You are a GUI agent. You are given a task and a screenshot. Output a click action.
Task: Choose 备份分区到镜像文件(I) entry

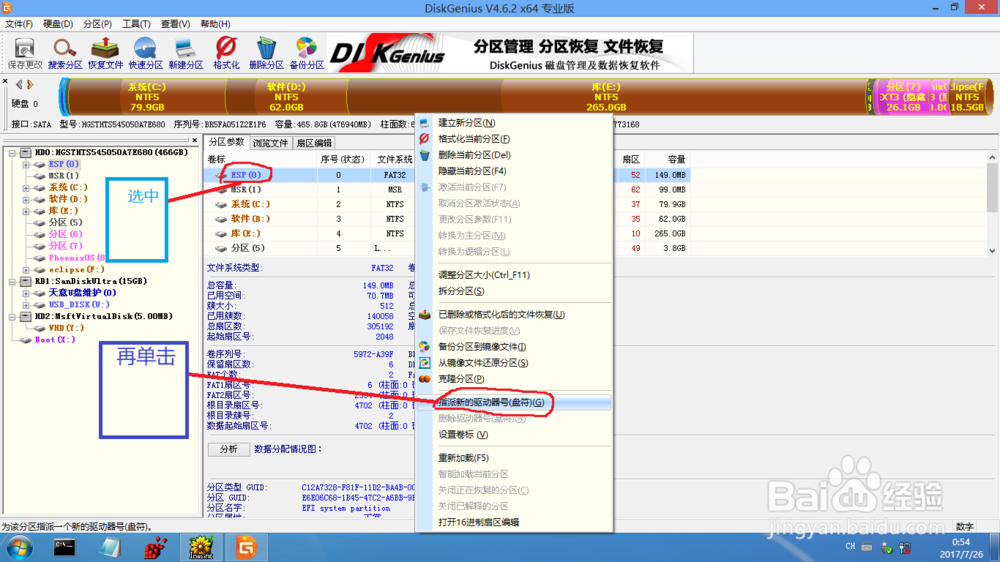514,346
